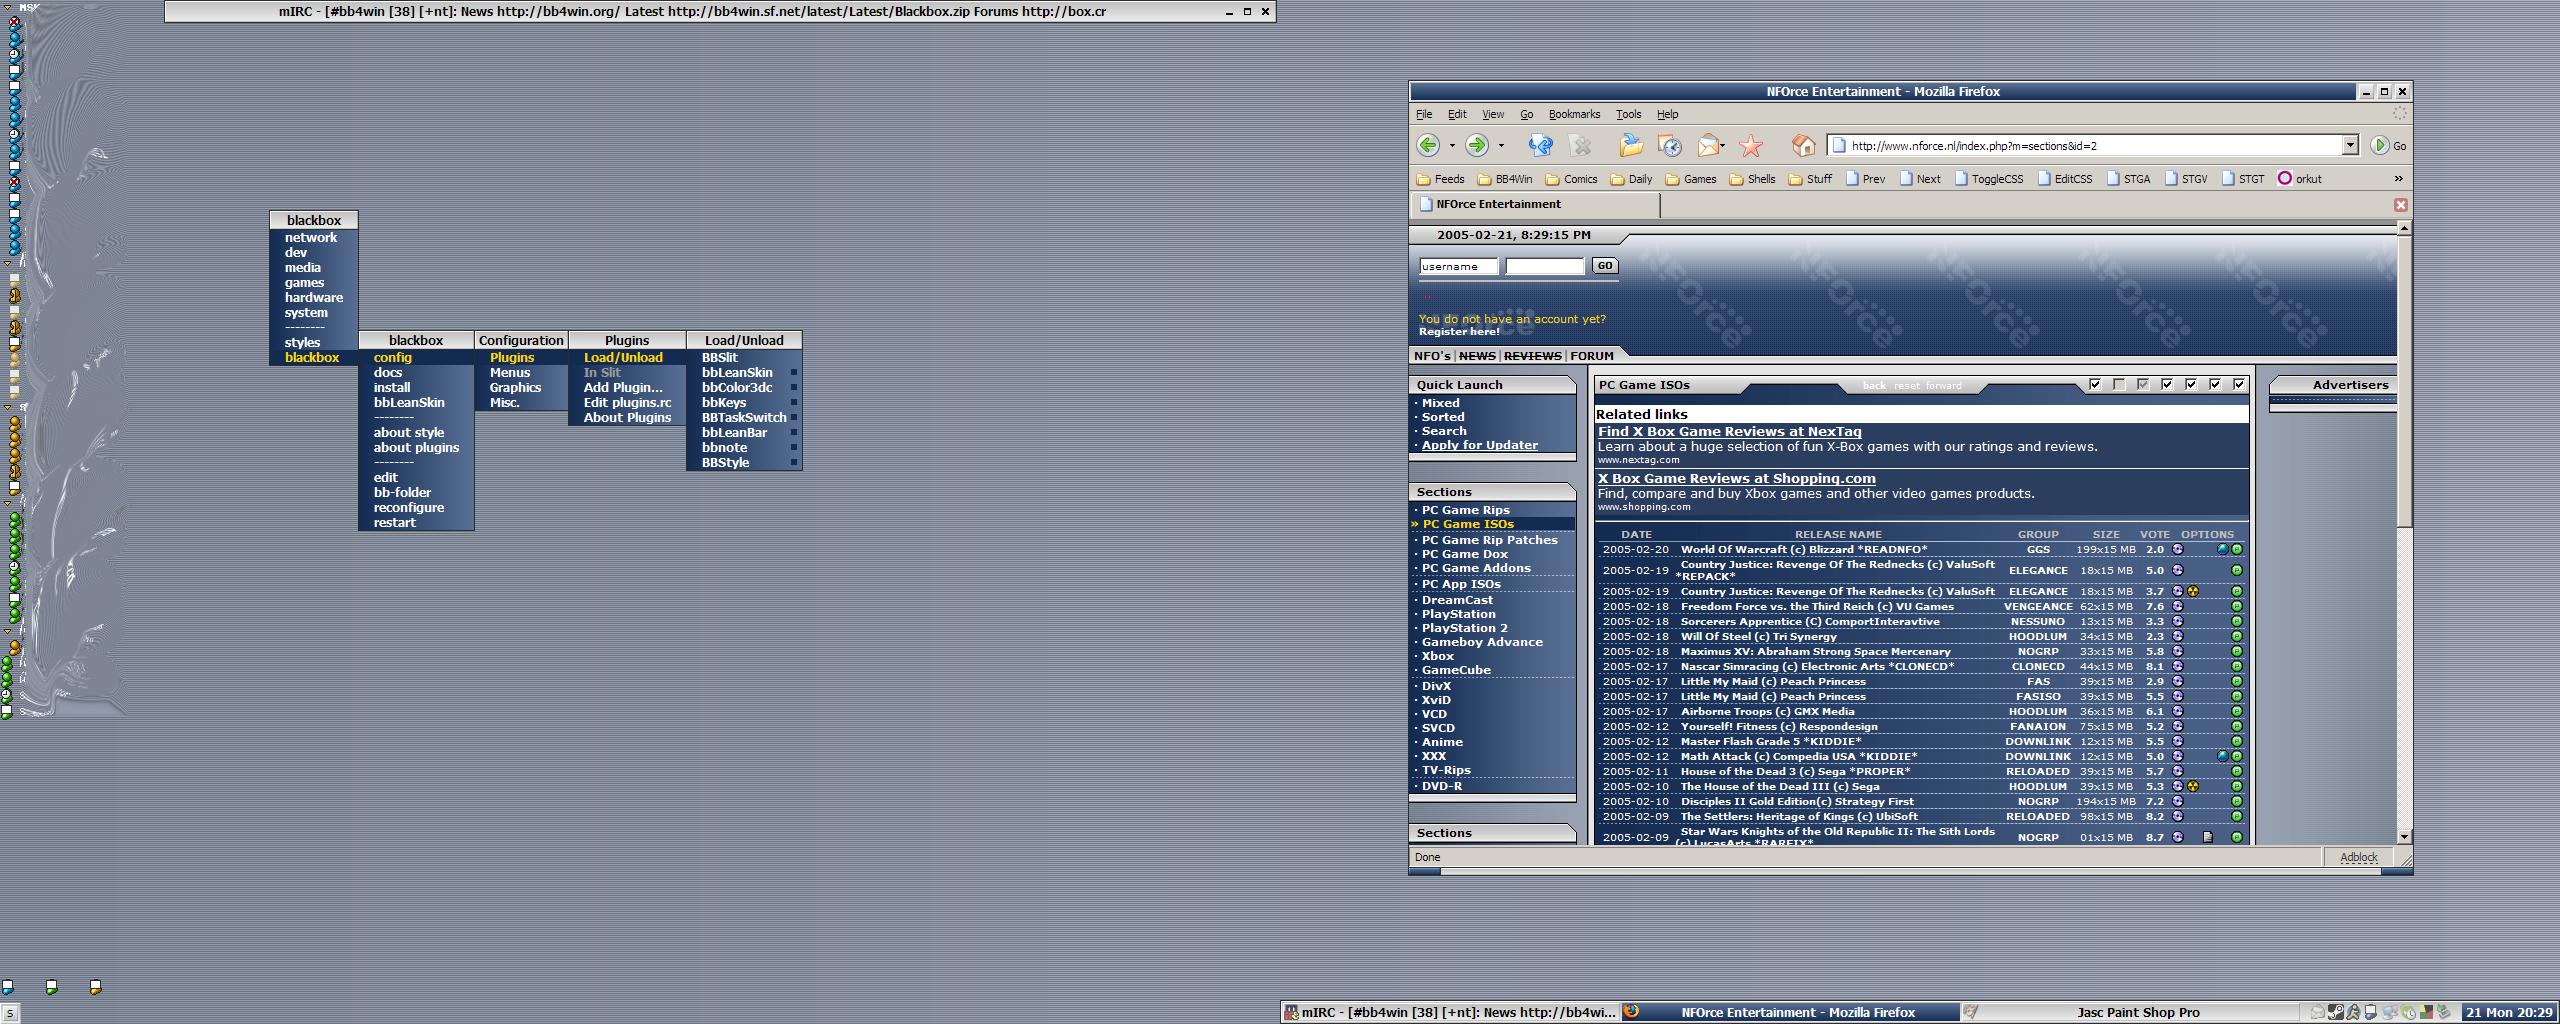Click the Adblock status bar entry
2560x1024 pixels.
point(2358,857)
